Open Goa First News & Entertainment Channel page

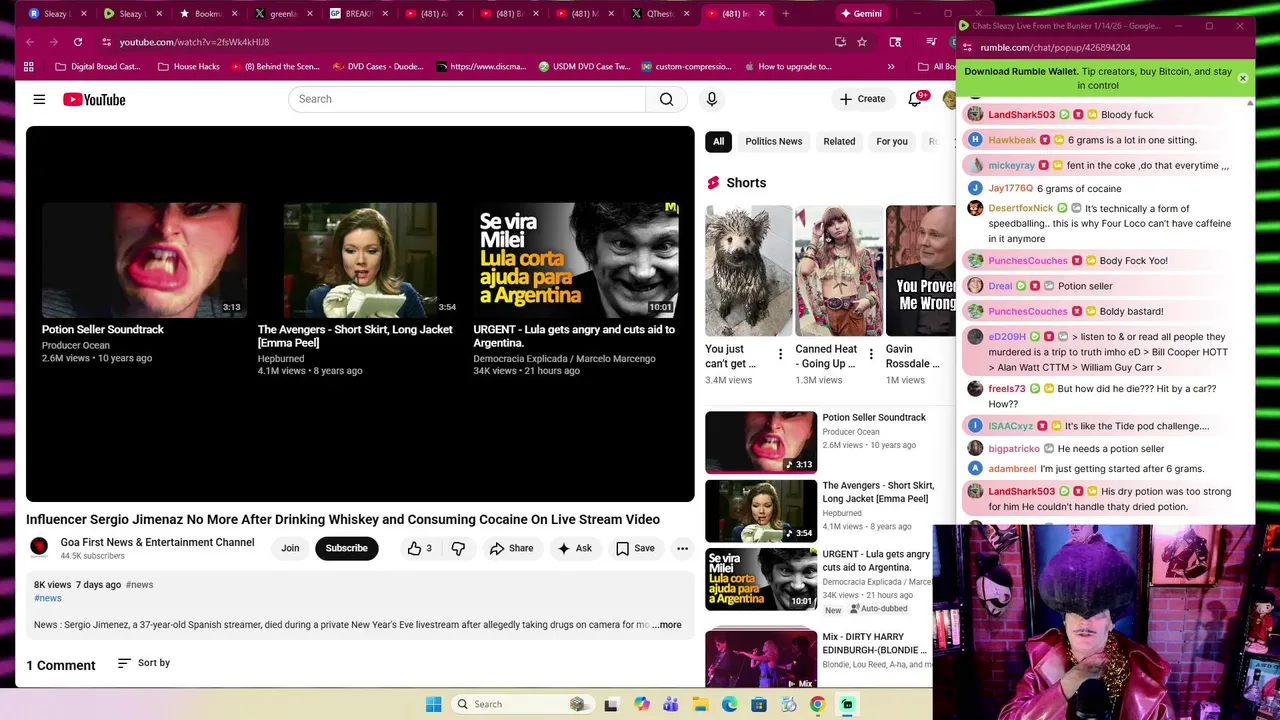(x=157, y=542)
